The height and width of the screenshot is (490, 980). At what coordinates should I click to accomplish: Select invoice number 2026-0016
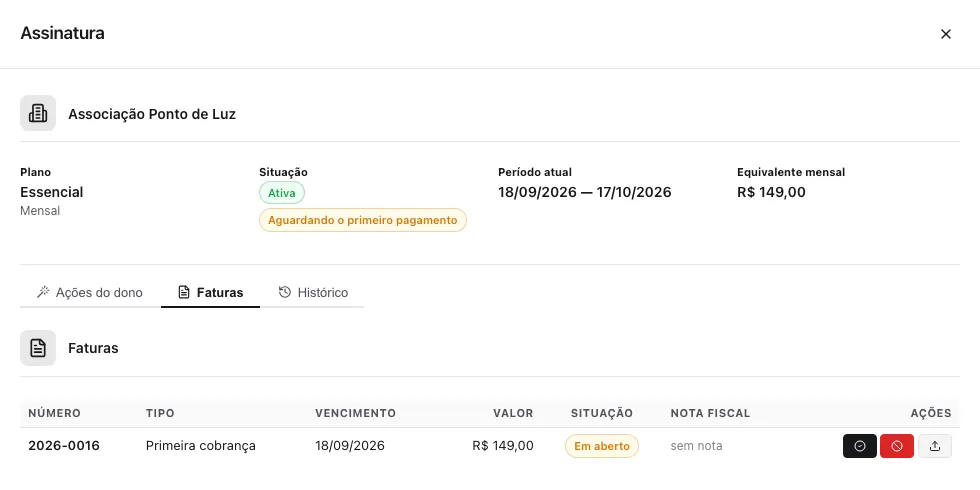(64, 446)
